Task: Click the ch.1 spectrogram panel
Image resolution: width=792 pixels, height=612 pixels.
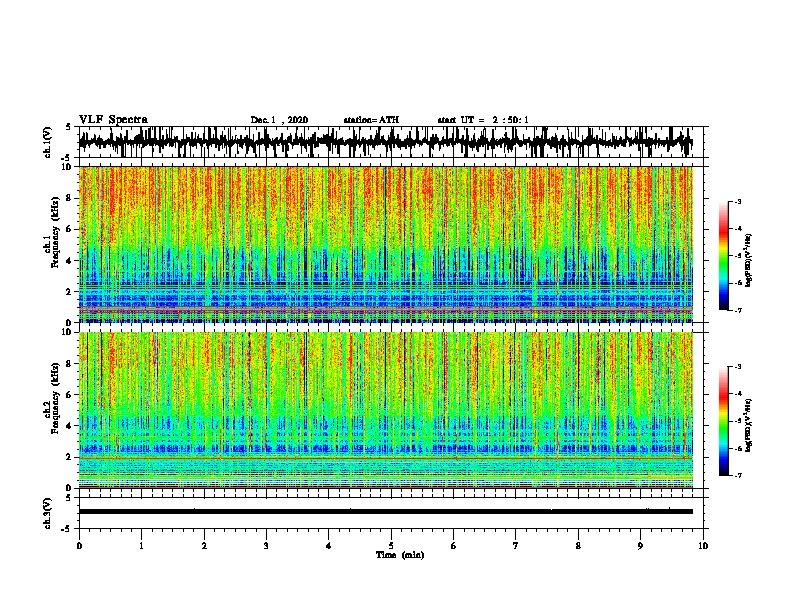Action: pyautogui.click(x=385, y=244)
